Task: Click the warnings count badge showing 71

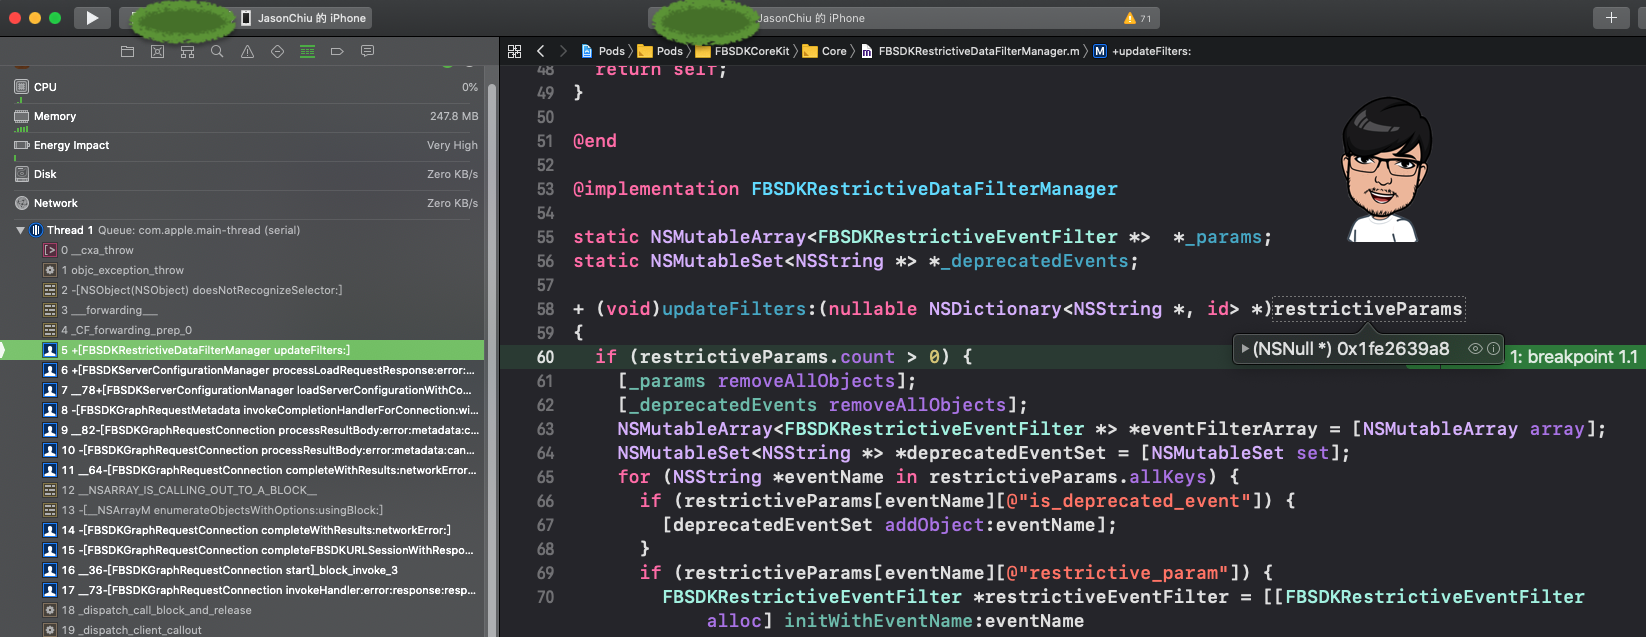Action: 1138,18
